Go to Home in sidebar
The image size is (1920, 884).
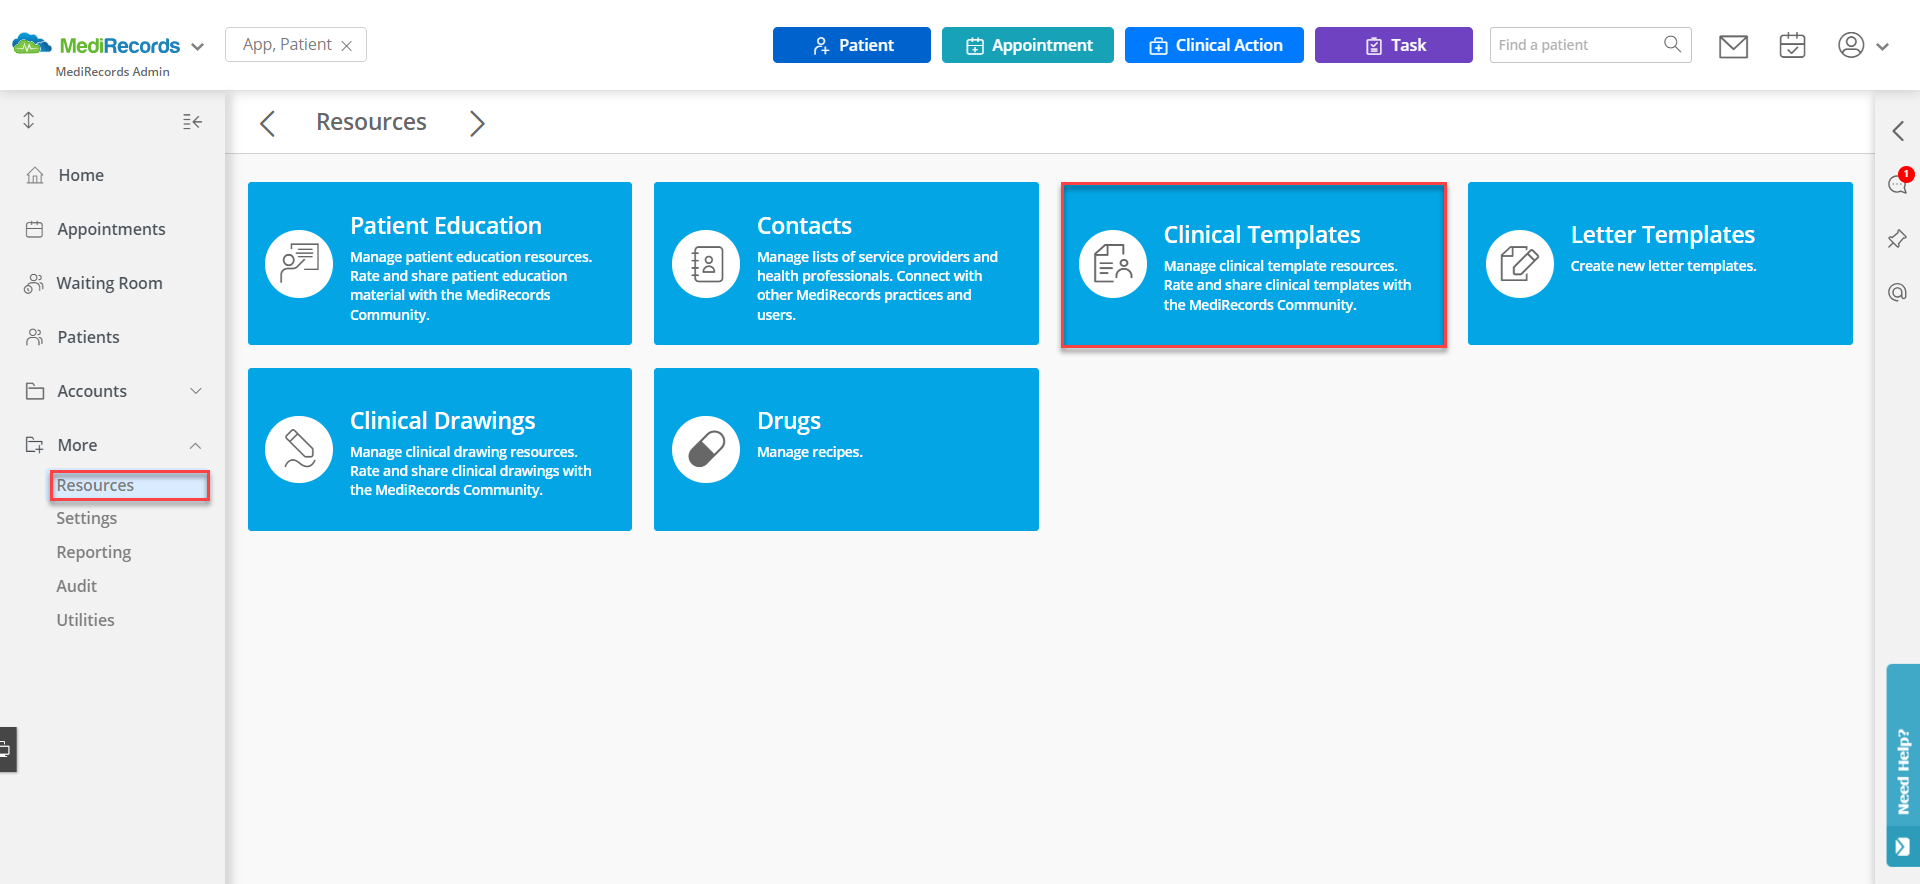81,175
